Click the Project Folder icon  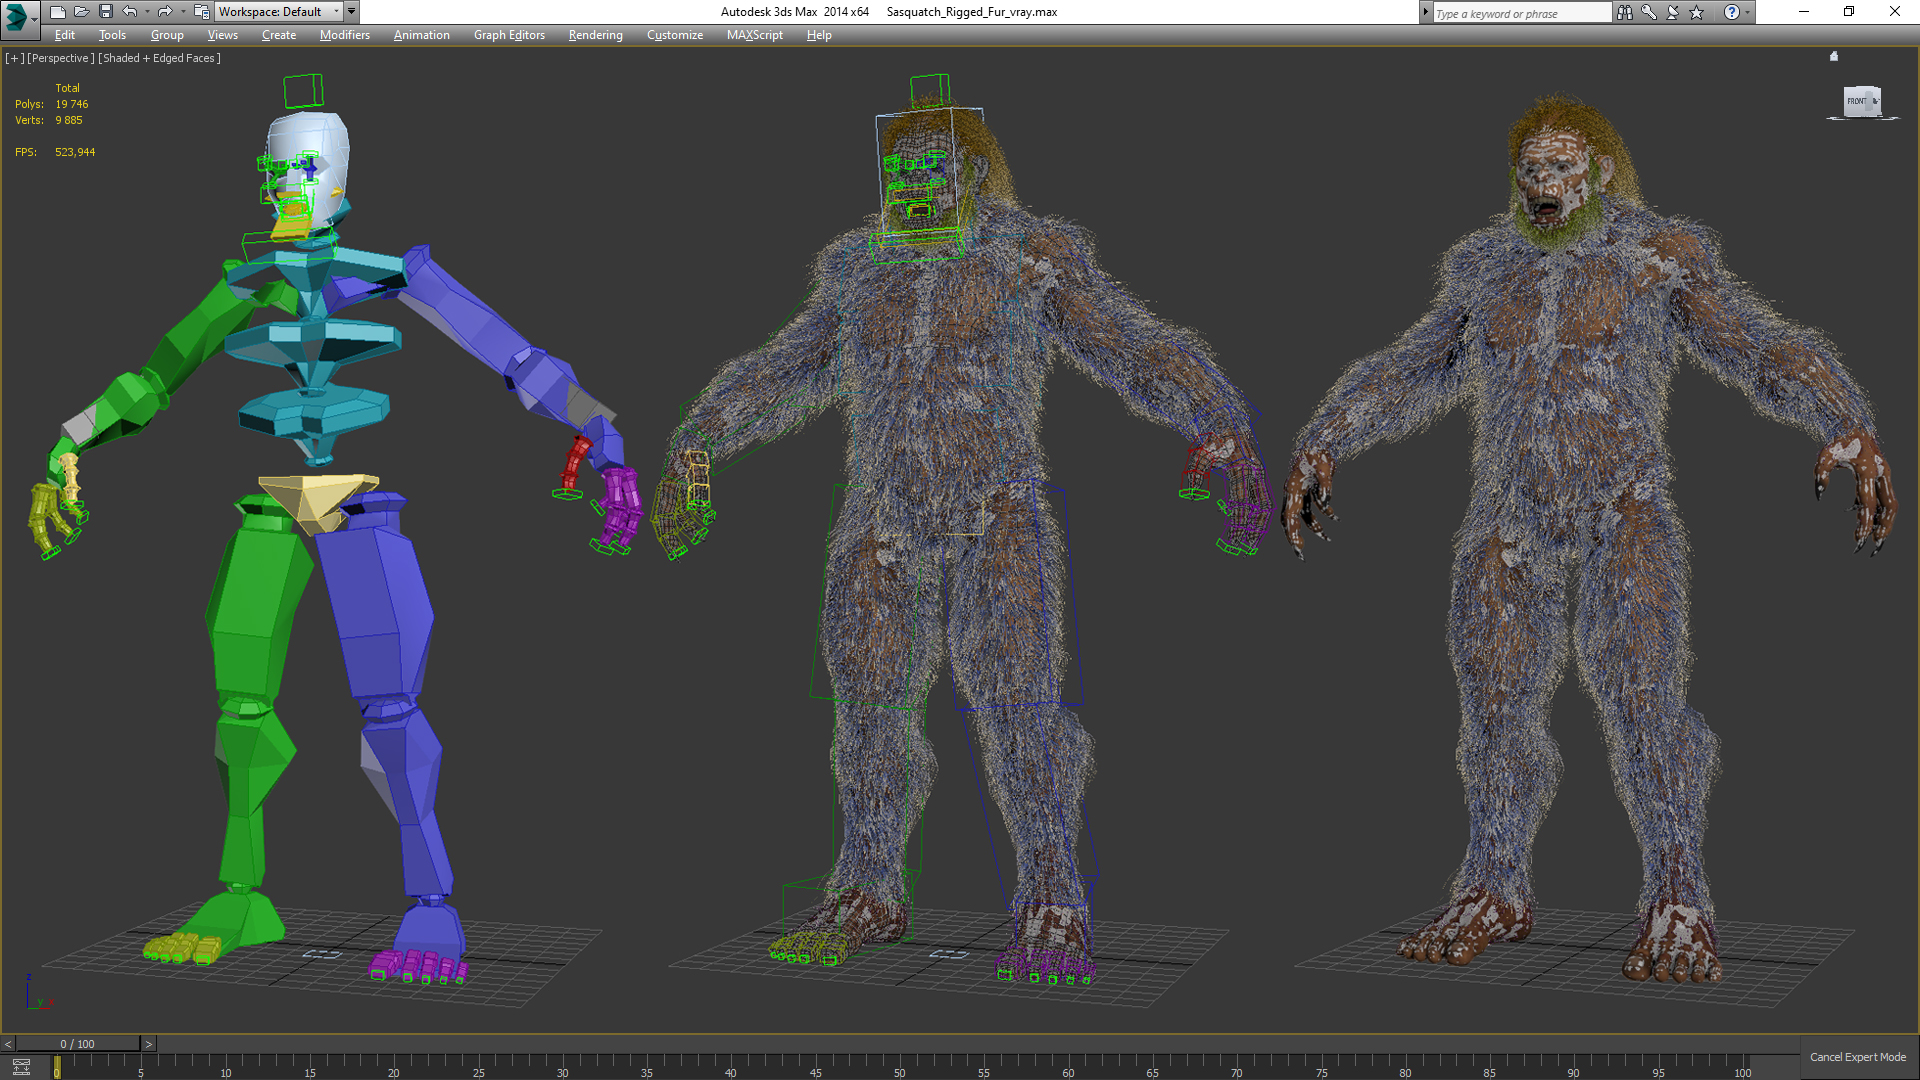[x=201, y=12]
